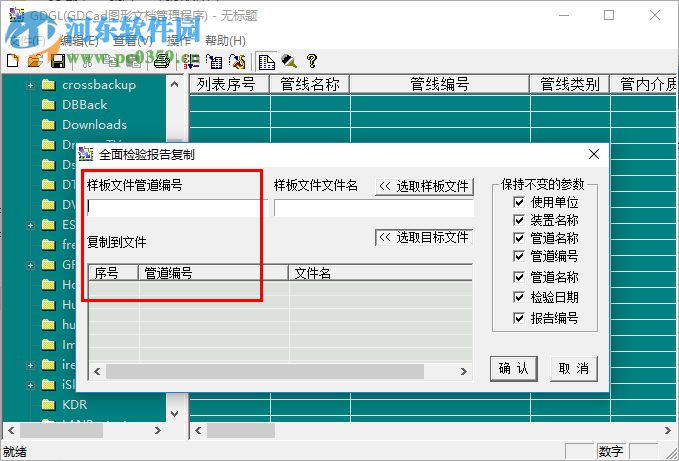The height and width of the screenshot is (461, 679).
Task: Click the blue page layout toolbar icon
Action: [266, 62]
